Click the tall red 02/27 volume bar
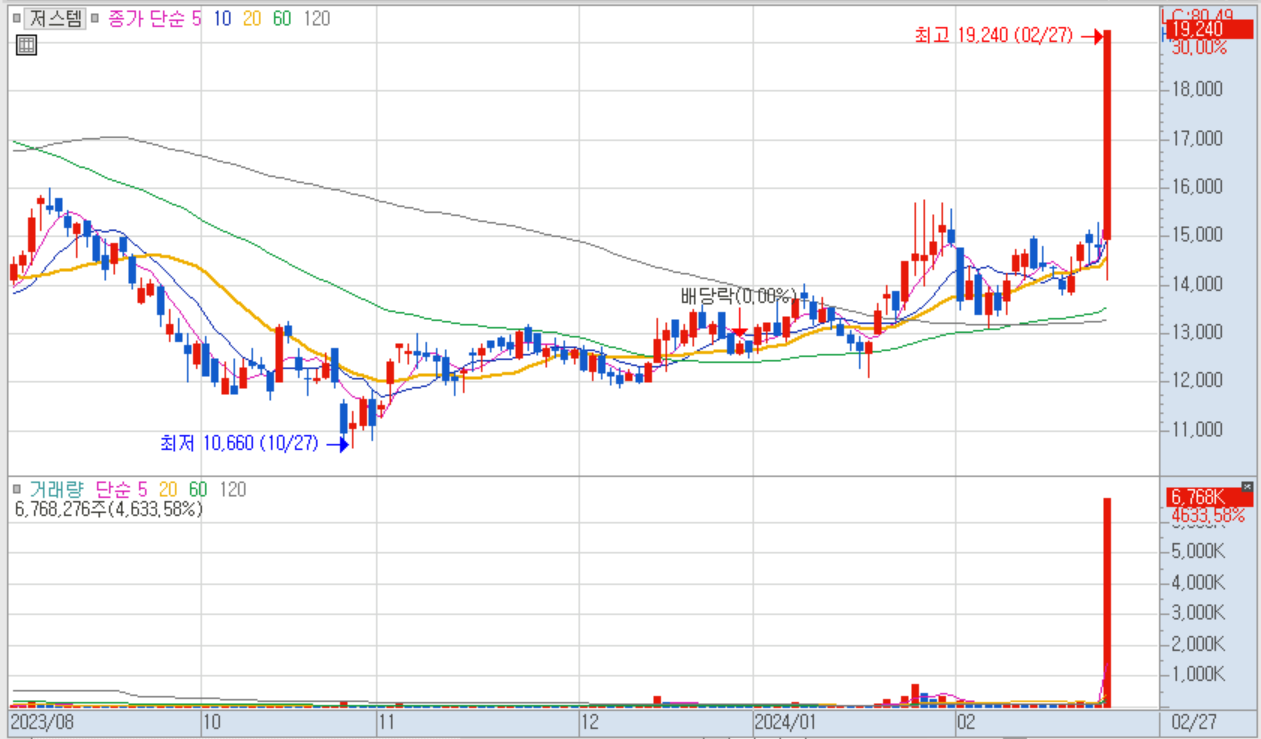Image resolution: width=1261 pixels, height=739 pixels. pos(1108,602)
